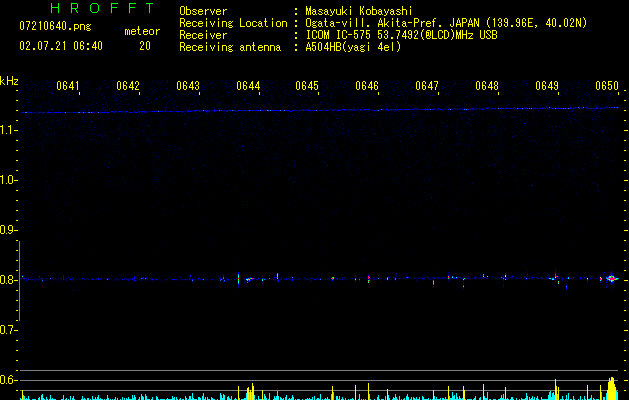Click the 0648 time marker
Image resolution: width=629 pixels, height=400 pixels.
487,86
